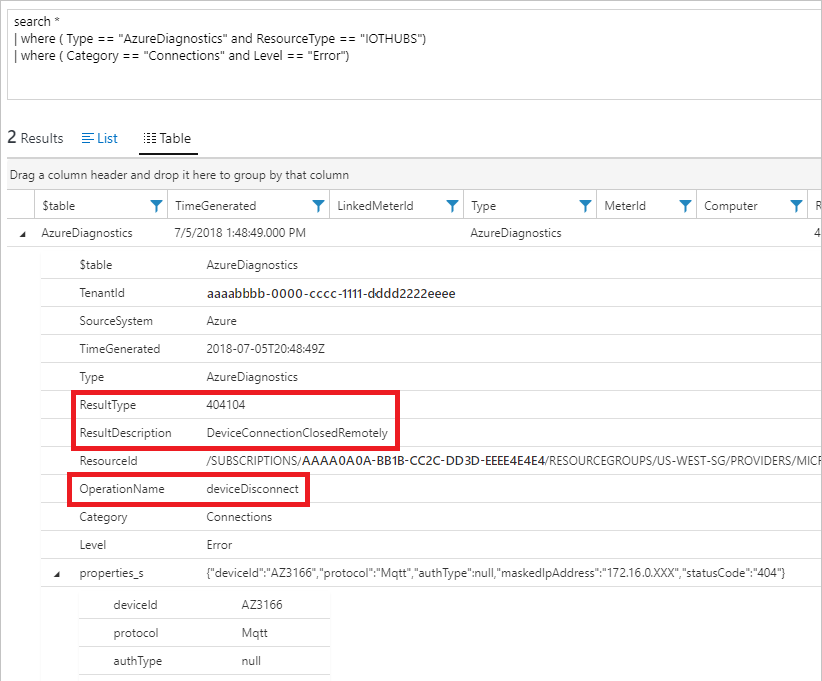This screenshot has height=681, width=822.
Task: Open the filter for the $table column
Action: [x=156, y=204]
